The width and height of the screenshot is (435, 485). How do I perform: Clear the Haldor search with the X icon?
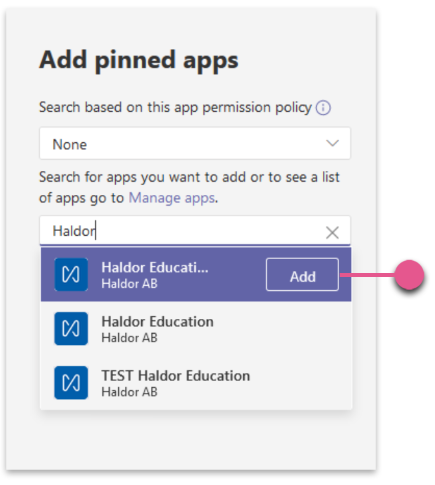coord(332,232)
